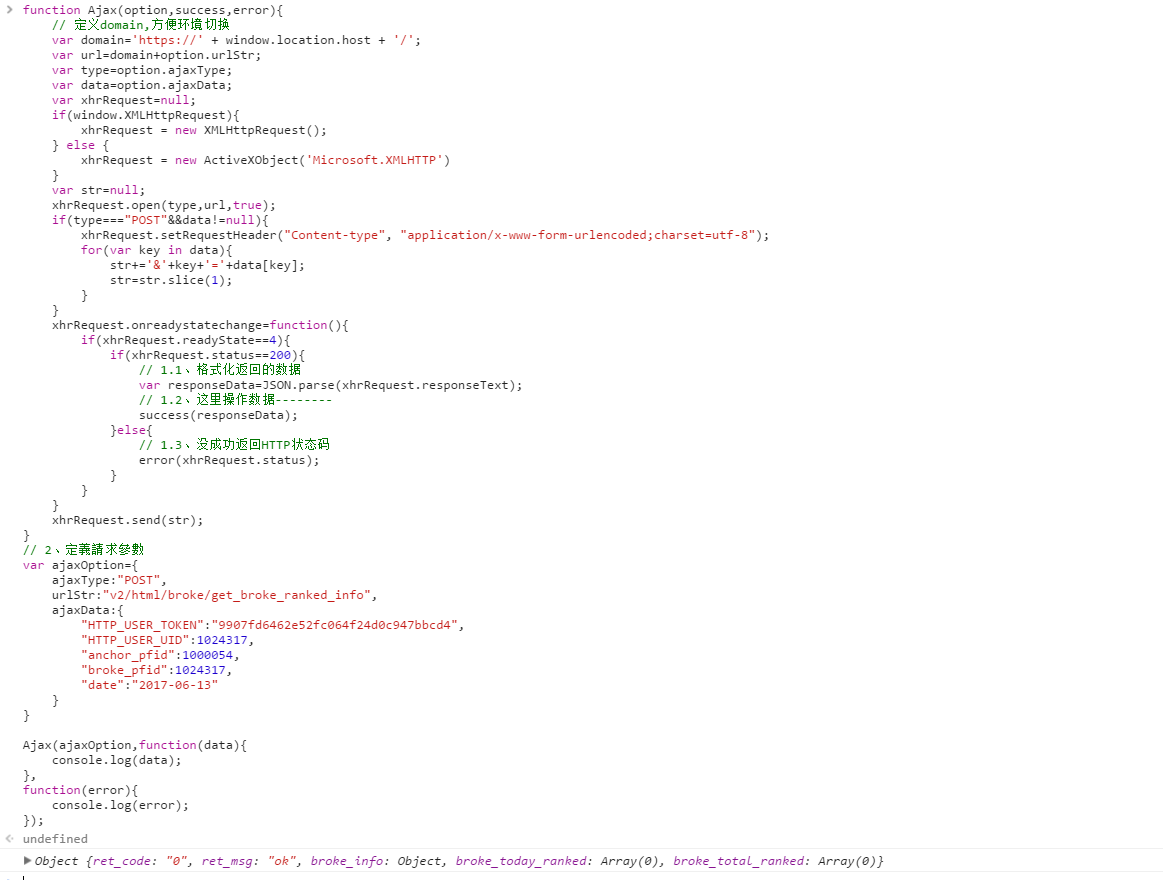This screenshot has width=1163, height=880.
Task: Click the 'xhrRequest.open(type,url,true);' line
Action: click(164, 205)
